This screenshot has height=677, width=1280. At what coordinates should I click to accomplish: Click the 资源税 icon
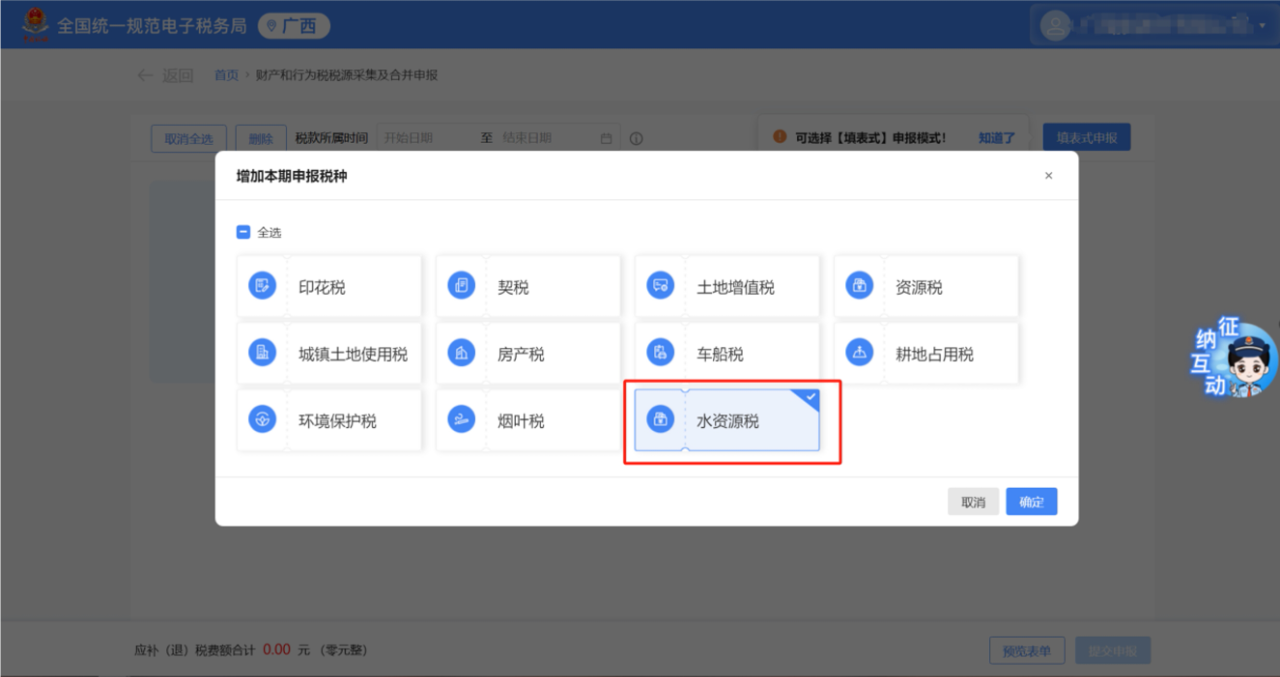coord(859,287)
